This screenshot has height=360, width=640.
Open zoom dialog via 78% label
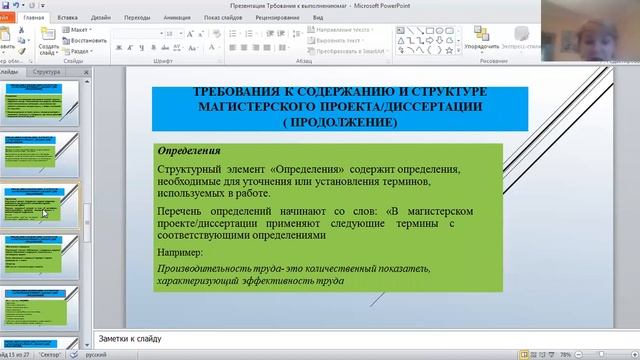tap(565, 355)
